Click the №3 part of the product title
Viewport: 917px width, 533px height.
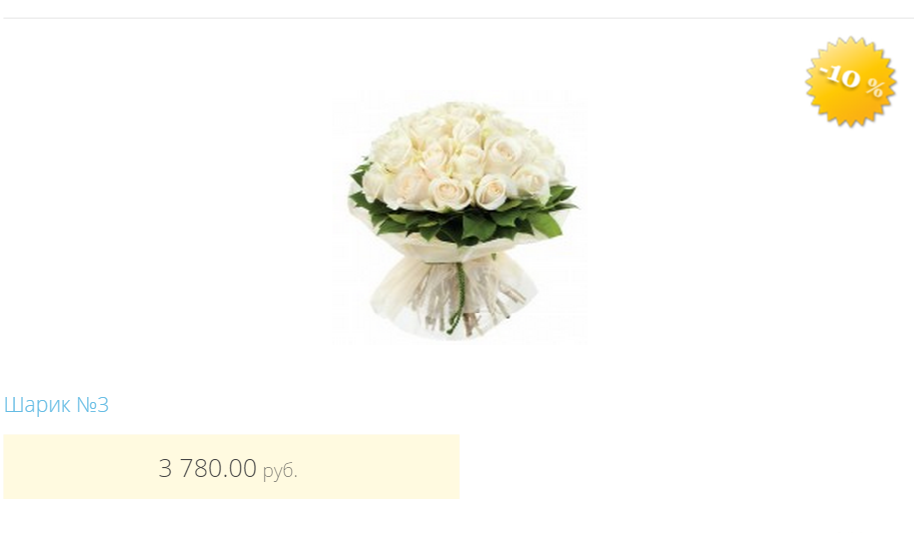(93, 405)
